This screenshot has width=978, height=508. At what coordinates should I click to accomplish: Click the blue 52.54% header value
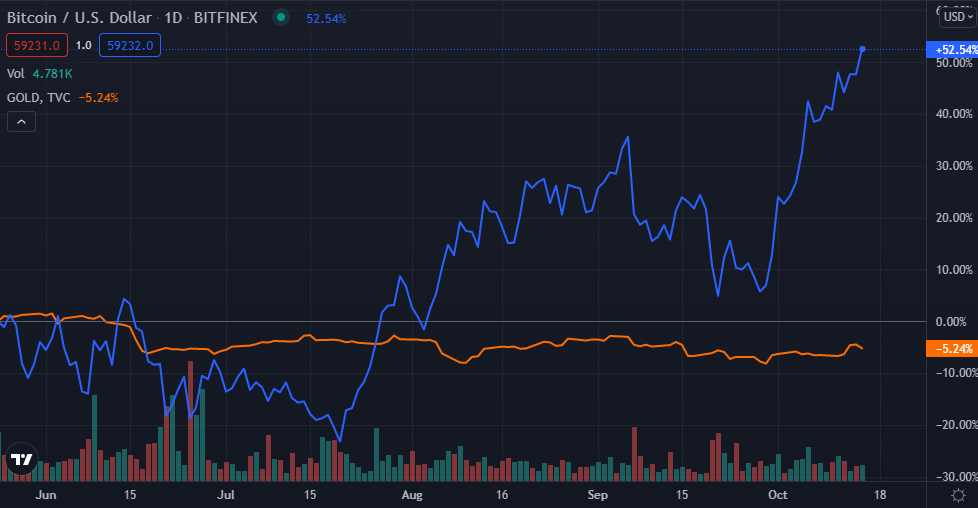tap(326, 19)
